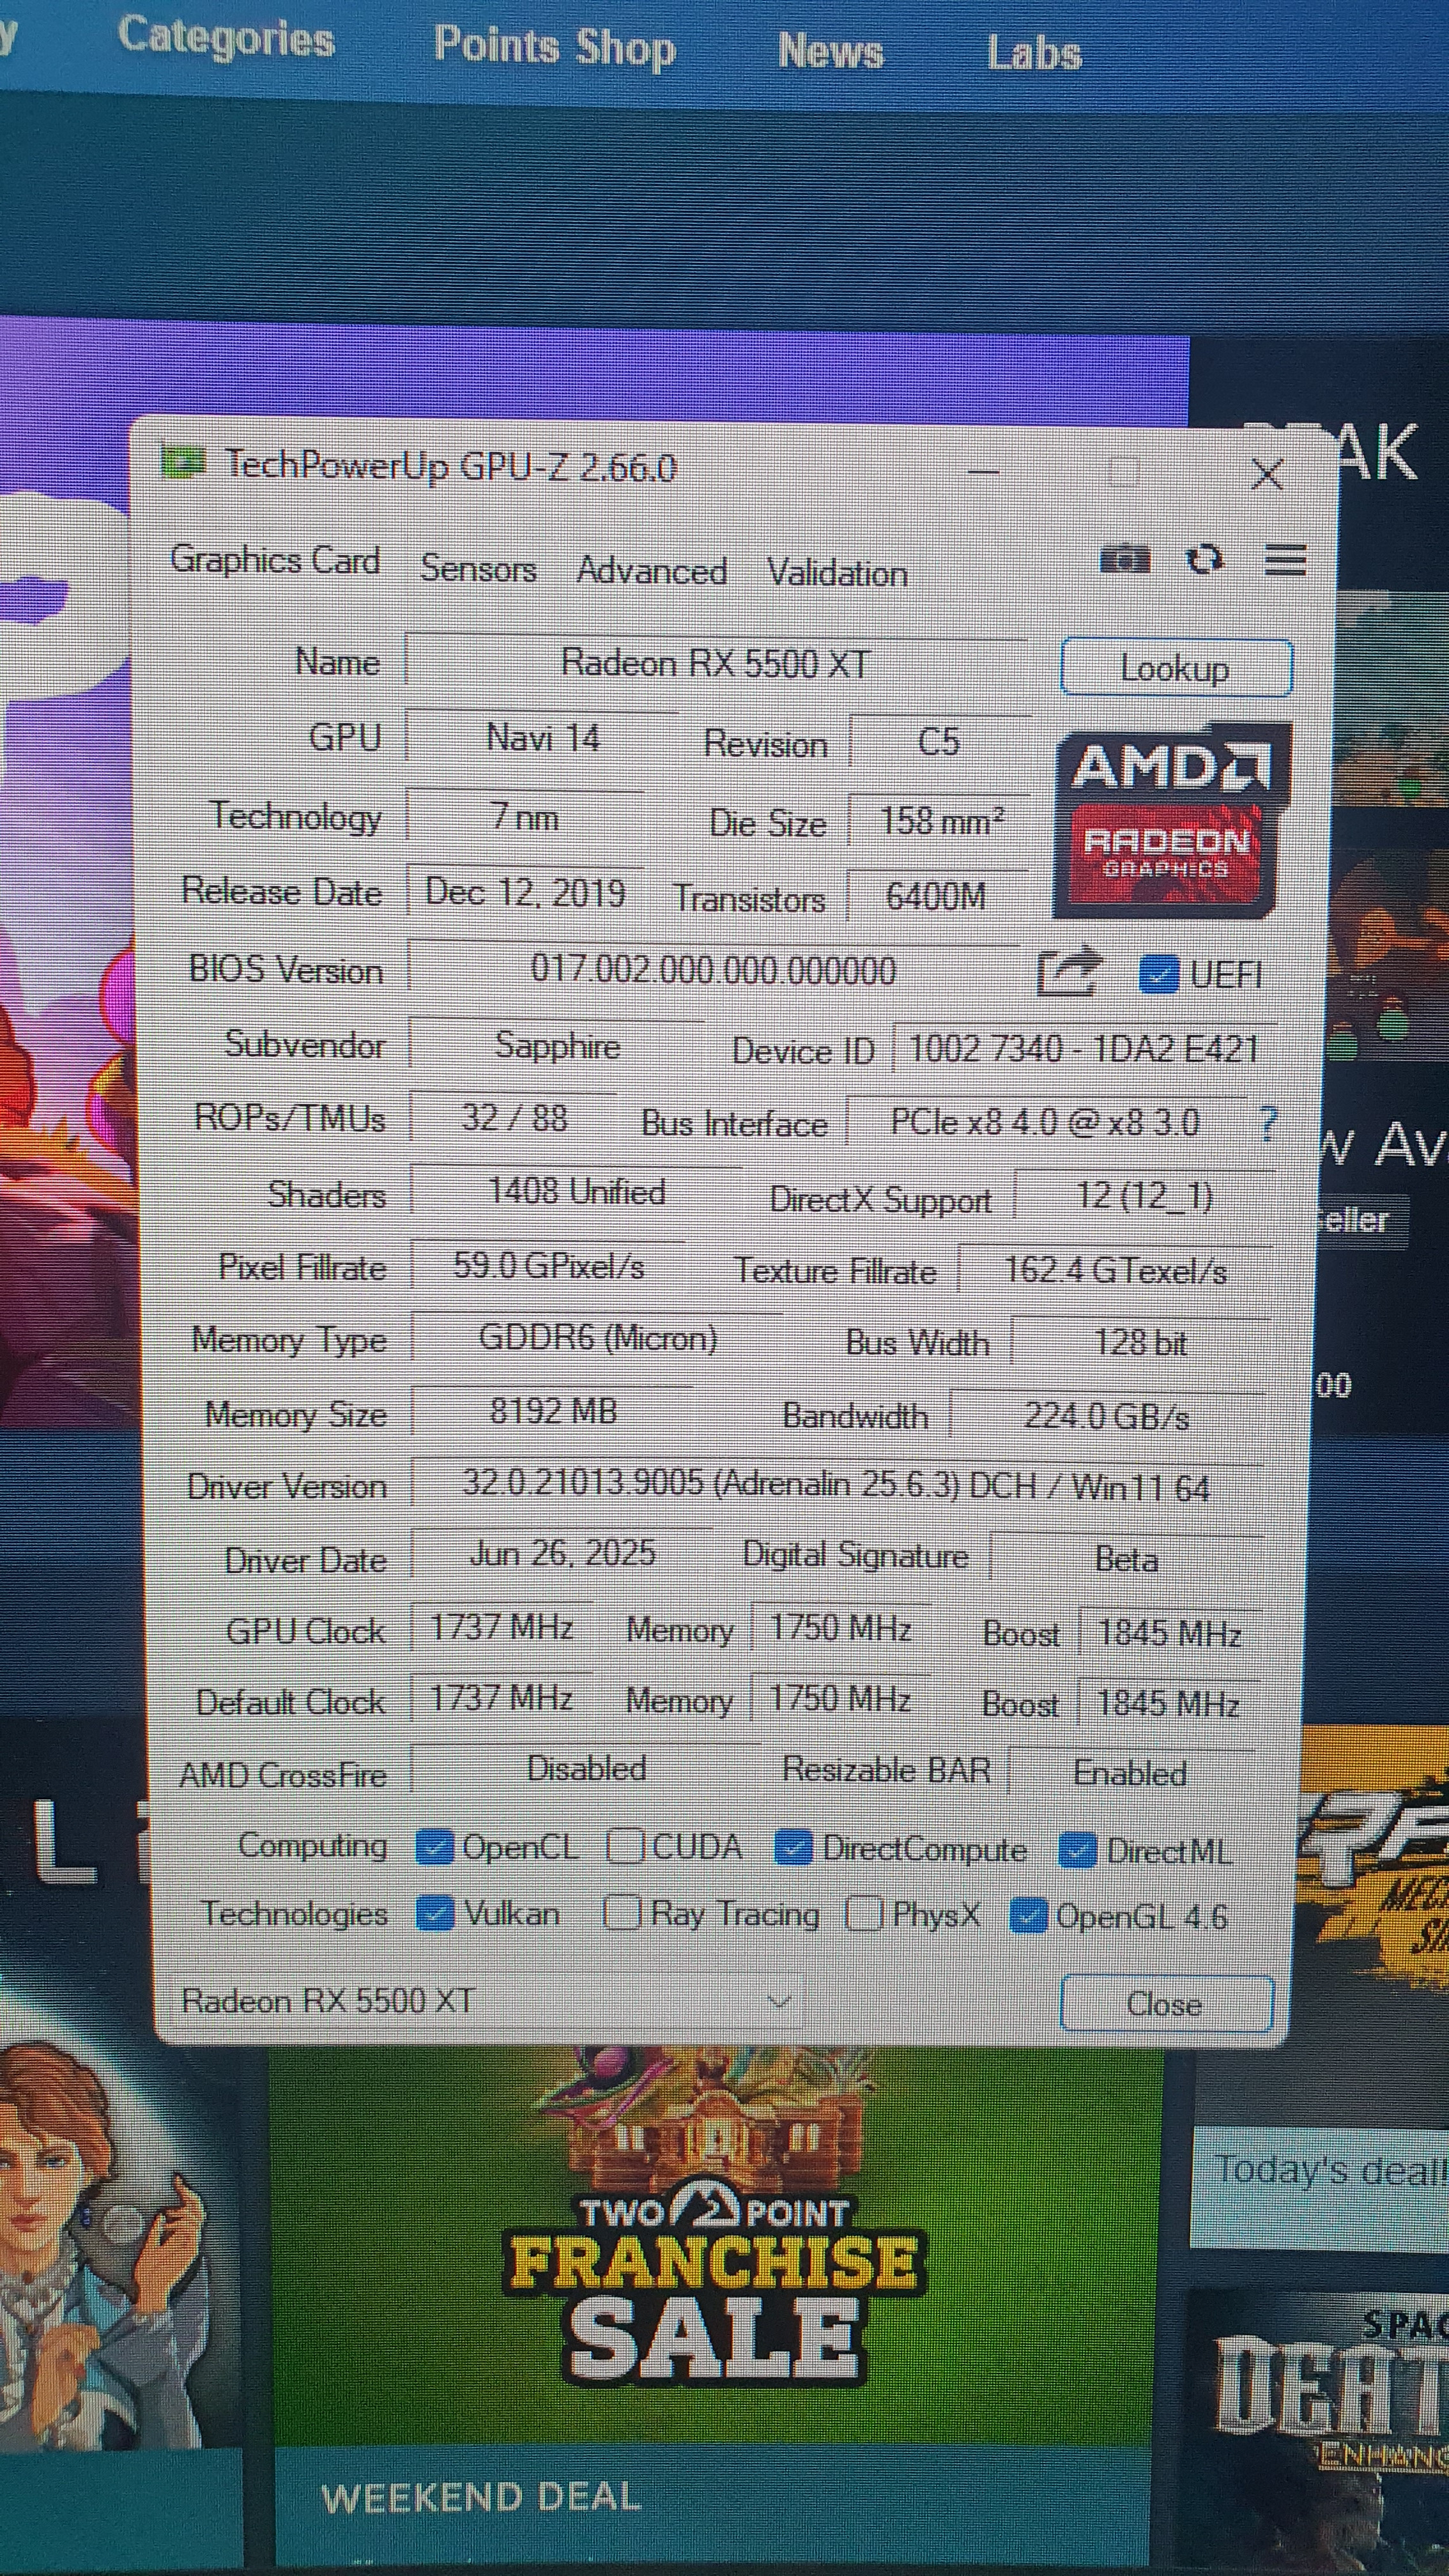Open News in the Steam store menu
The image size is (1449, 2576).
point(831,51)
